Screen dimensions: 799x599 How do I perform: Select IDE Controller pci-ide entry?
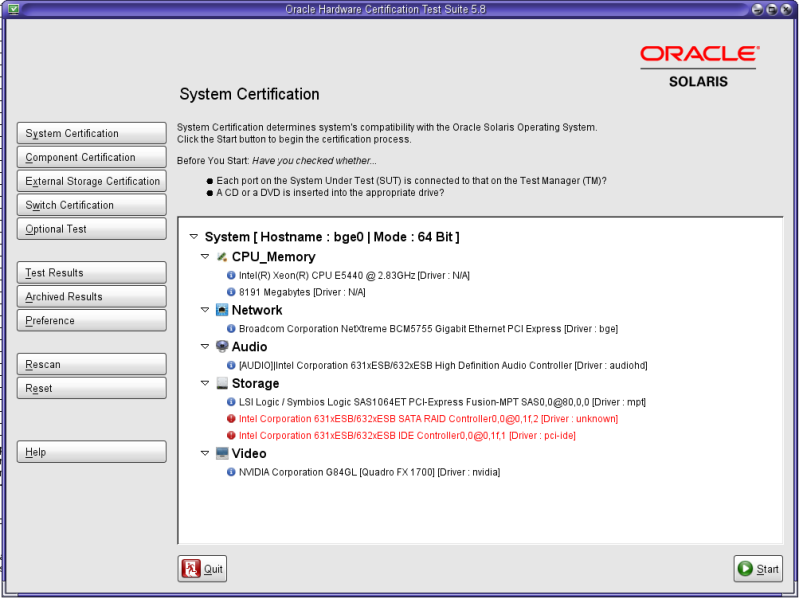(x=407, y=436)
